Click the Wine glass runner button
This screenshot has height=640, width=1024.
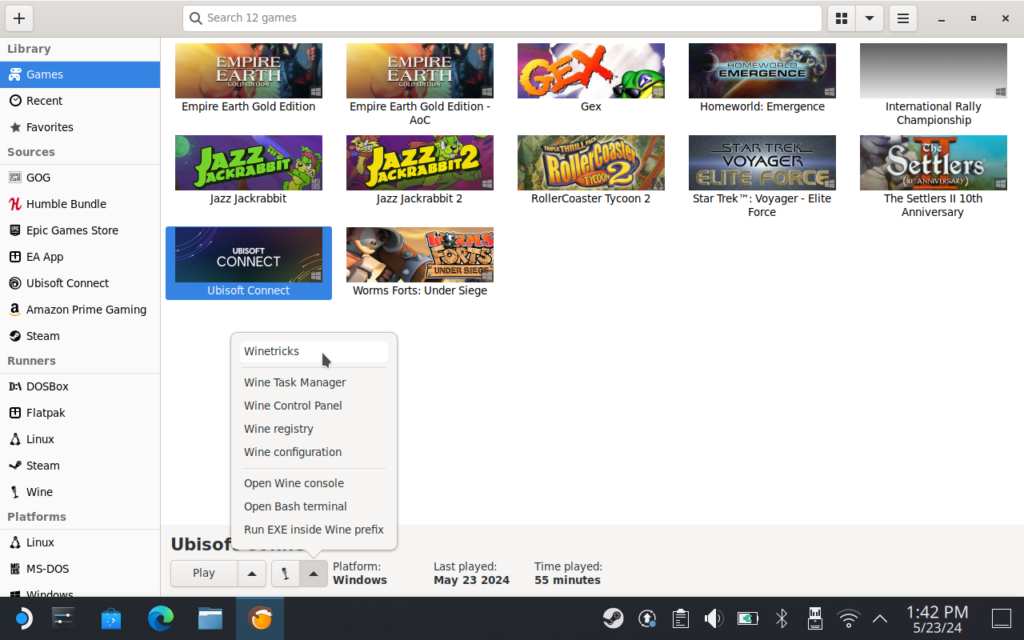point(285,573)
